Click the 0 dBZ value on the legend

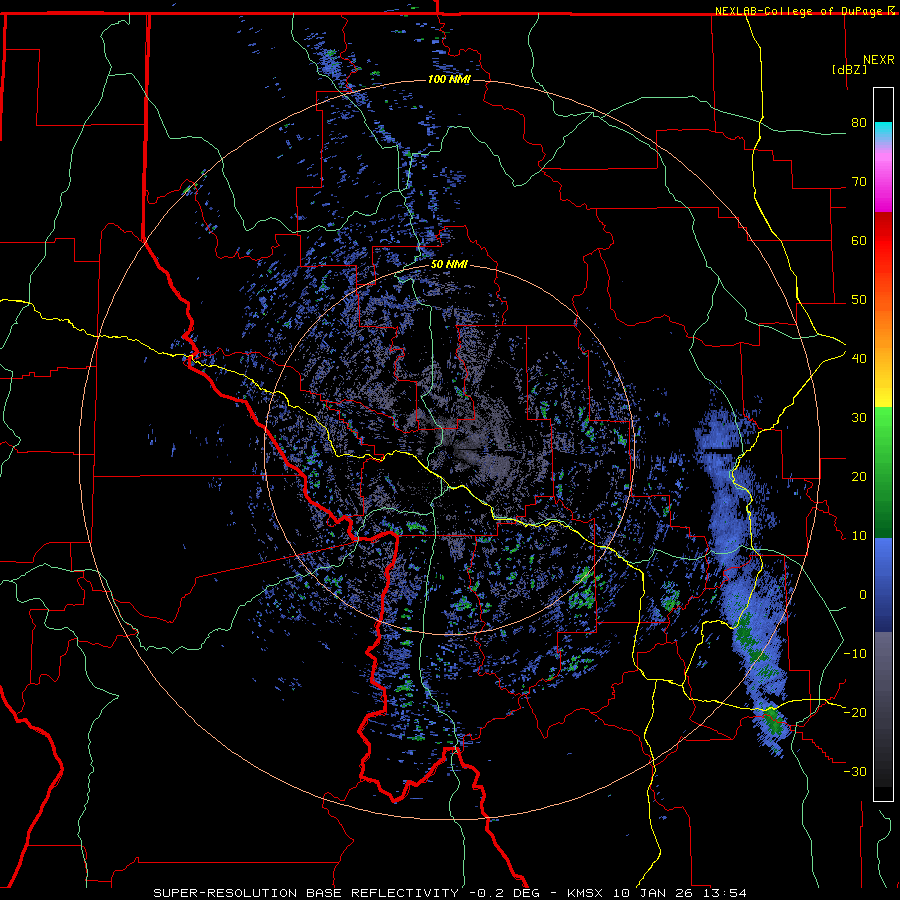(862, 595)
